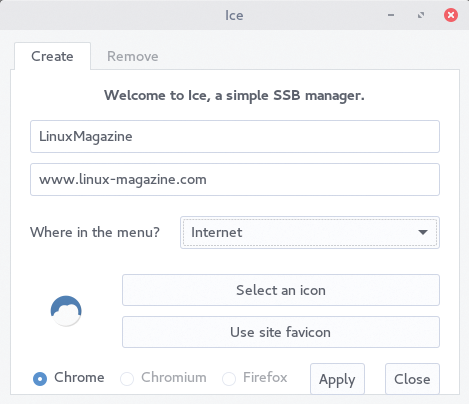The width and height of the screenshot is (469, 404).
Task: Click the dropdown arrow beside Internet
Action: [423, 232]
